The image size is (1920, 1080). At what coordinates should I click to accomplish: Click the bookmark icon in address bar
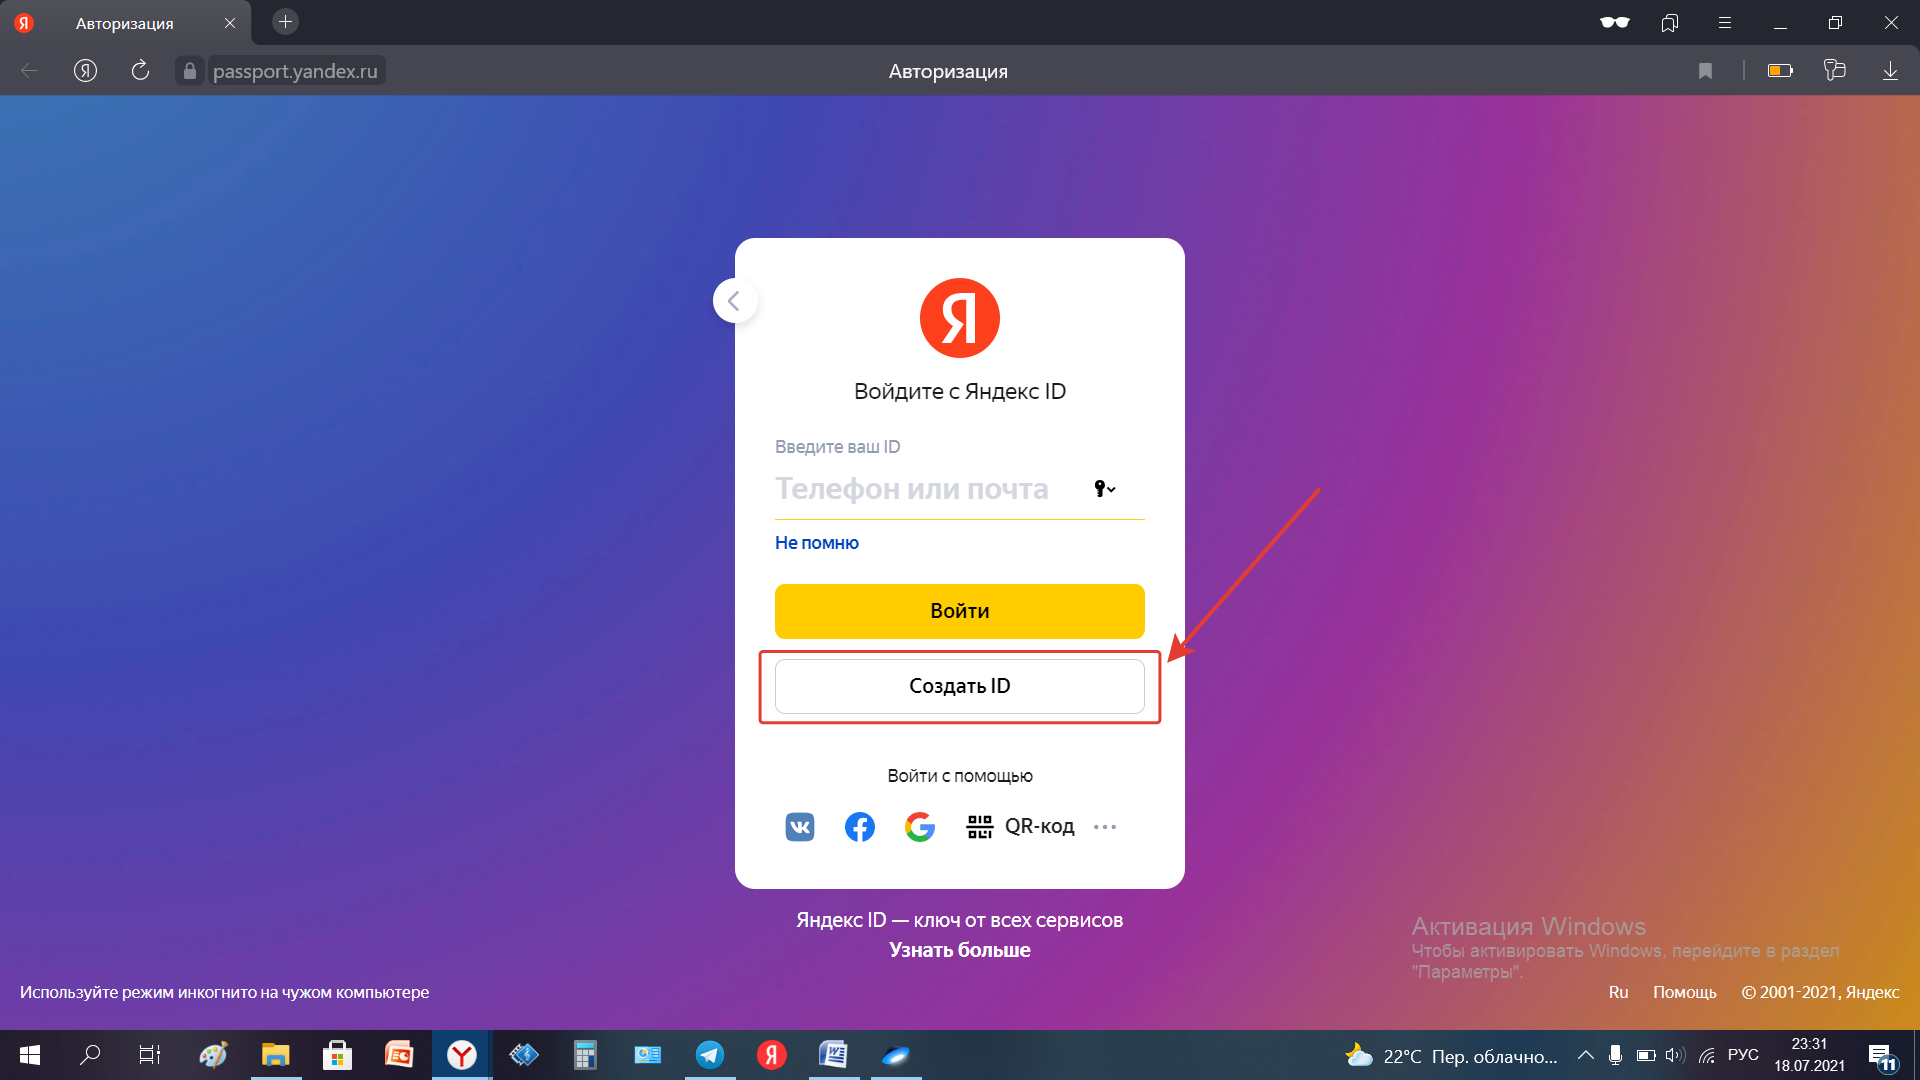click(x=1706, y=71)
